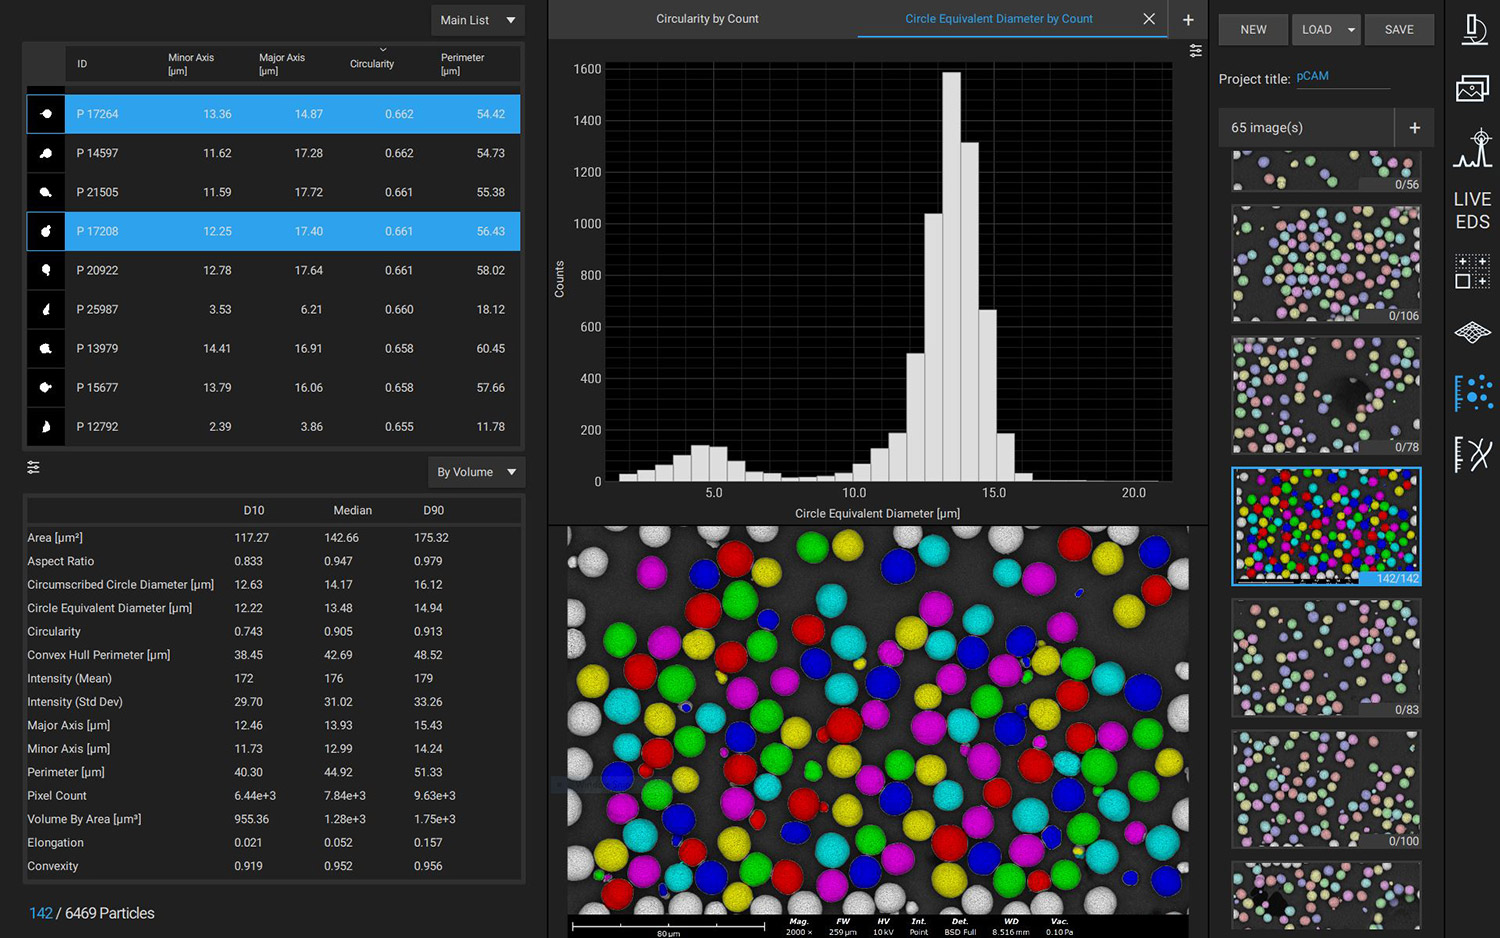Open the microscope imaging mode icon
The width and height of the screenshot is (1500, 938).
coord(1472,30)
